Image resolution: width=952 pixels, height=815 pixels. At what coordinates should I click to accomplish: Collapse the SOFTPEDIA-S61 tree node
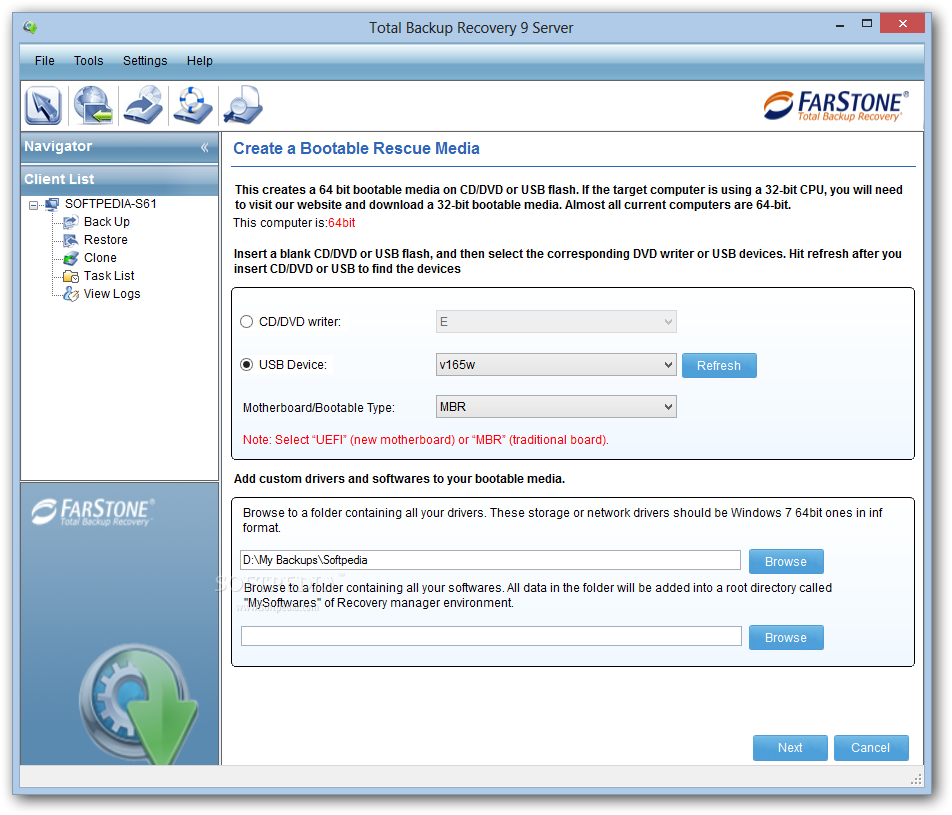[x=33, y=205]
